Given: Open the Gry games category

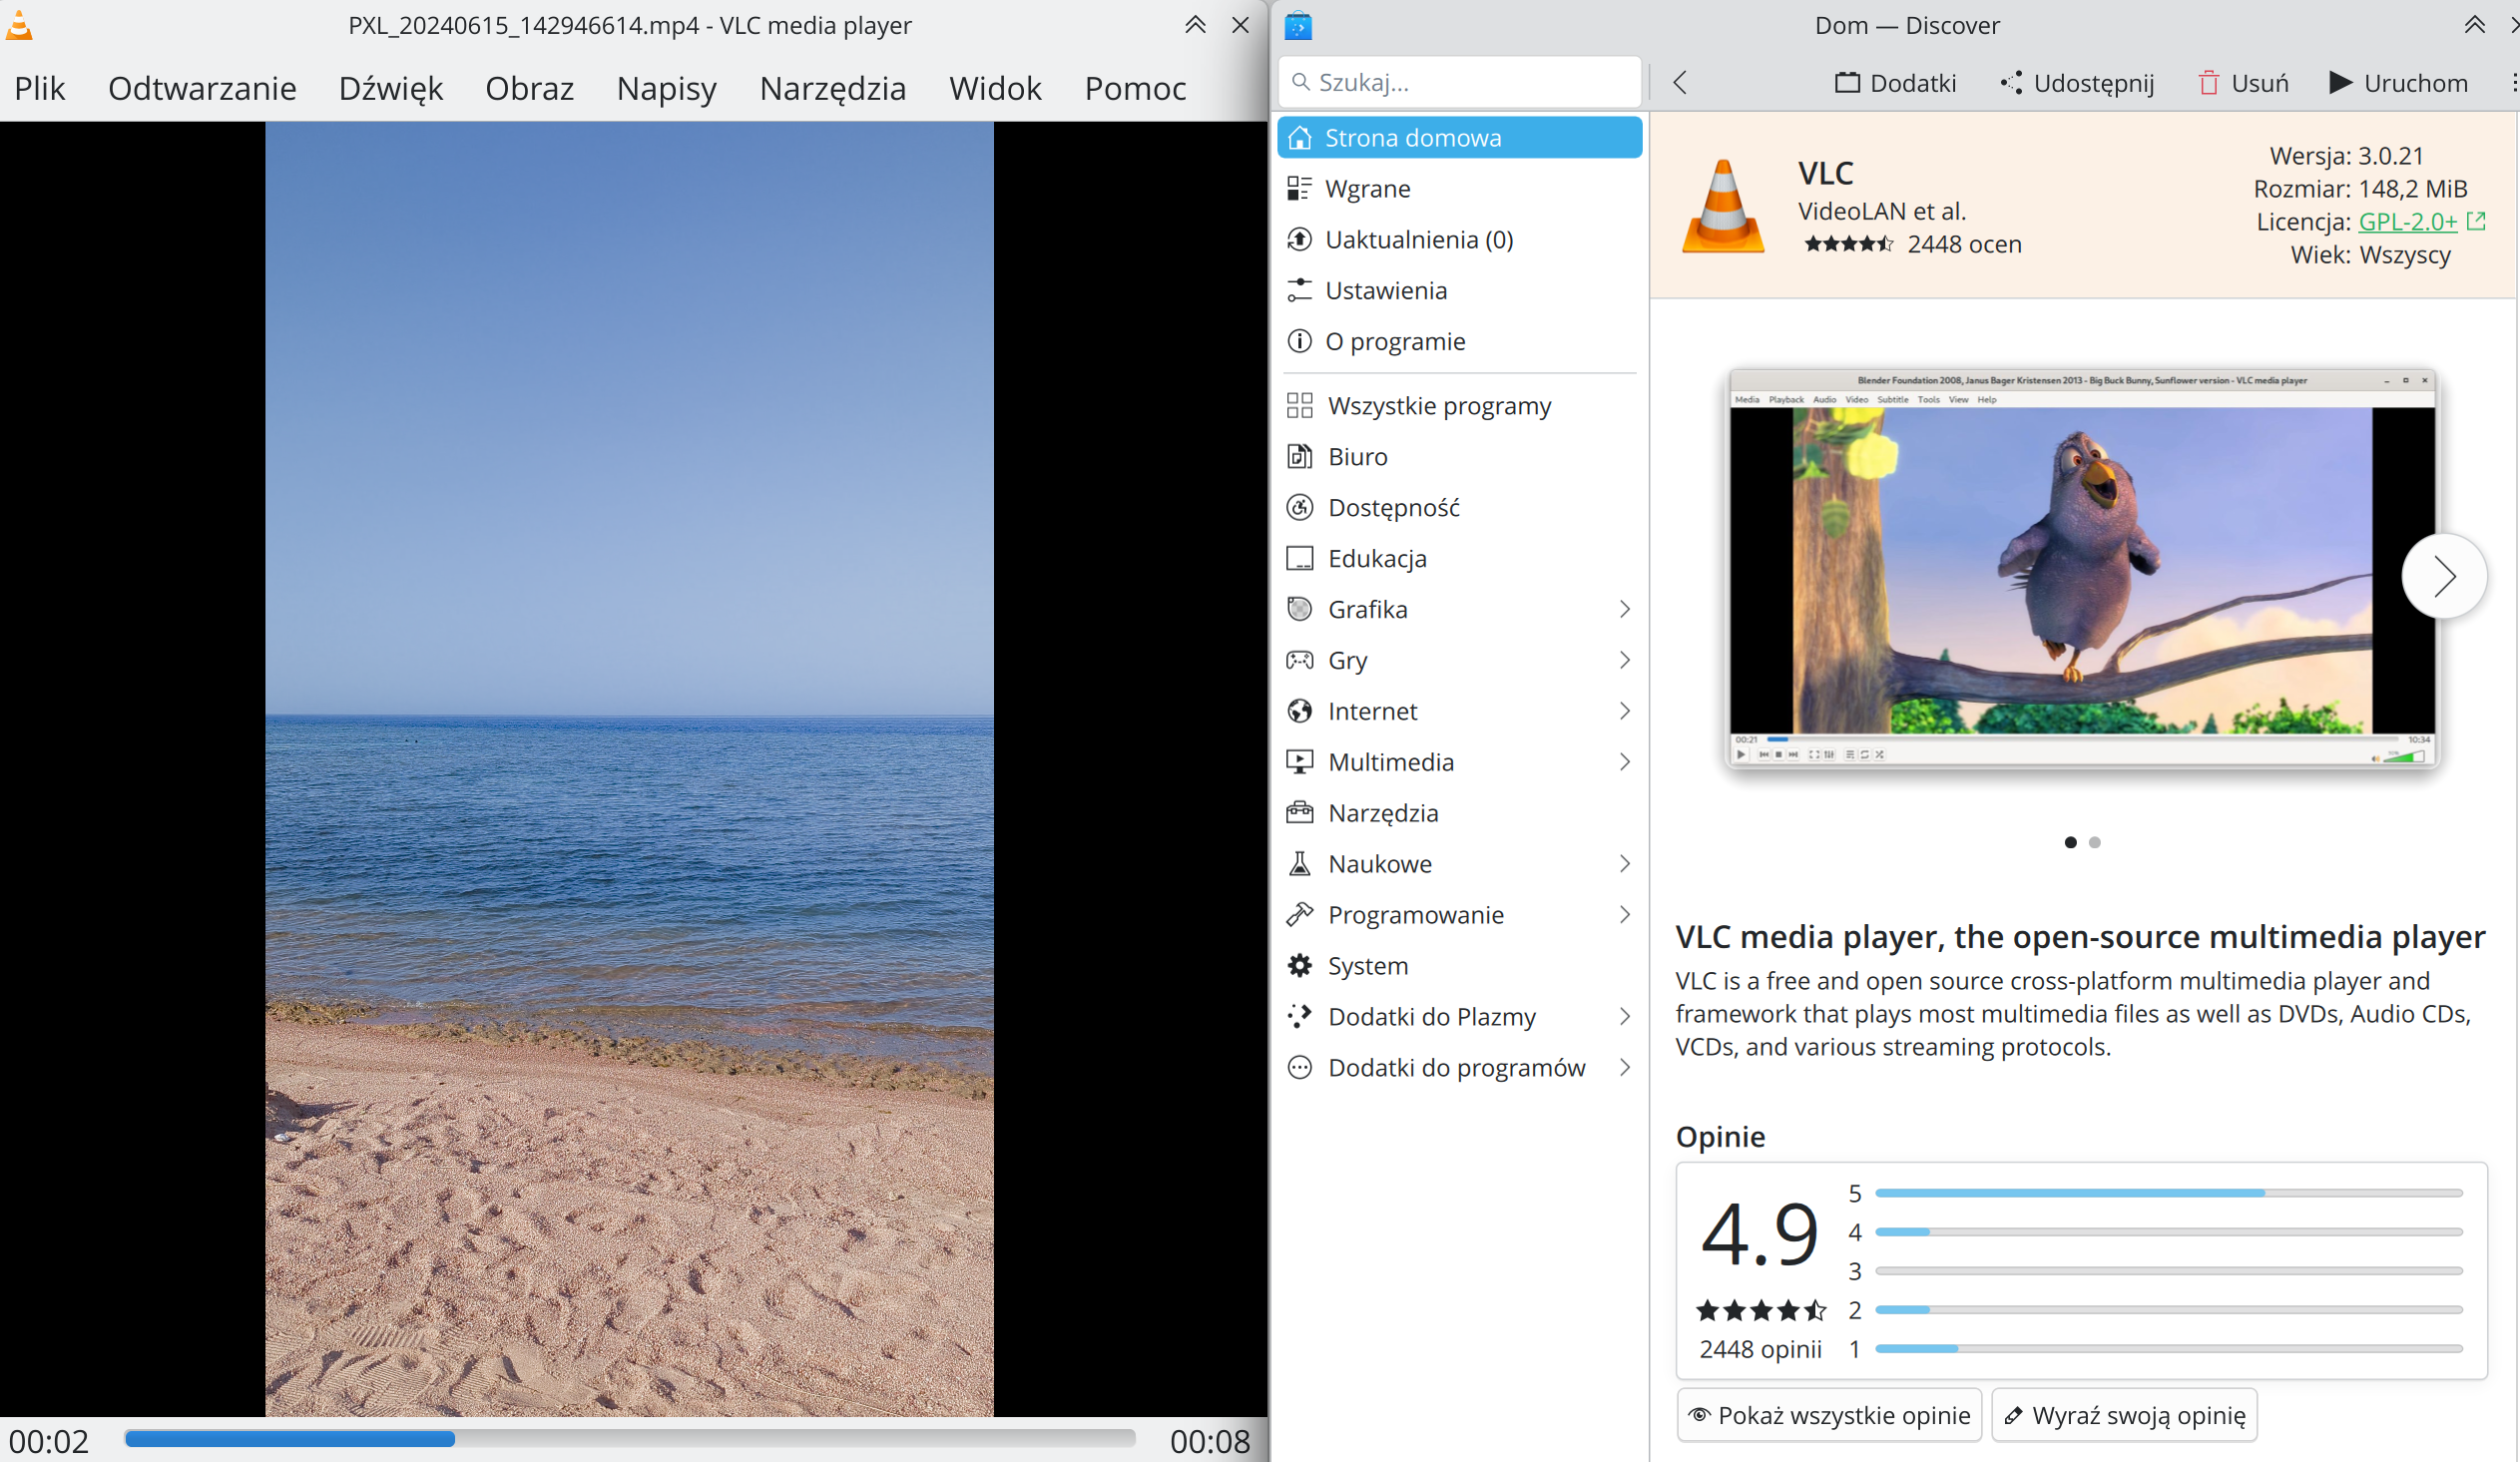Looking at the screenshot, I should pos(1347,661).
